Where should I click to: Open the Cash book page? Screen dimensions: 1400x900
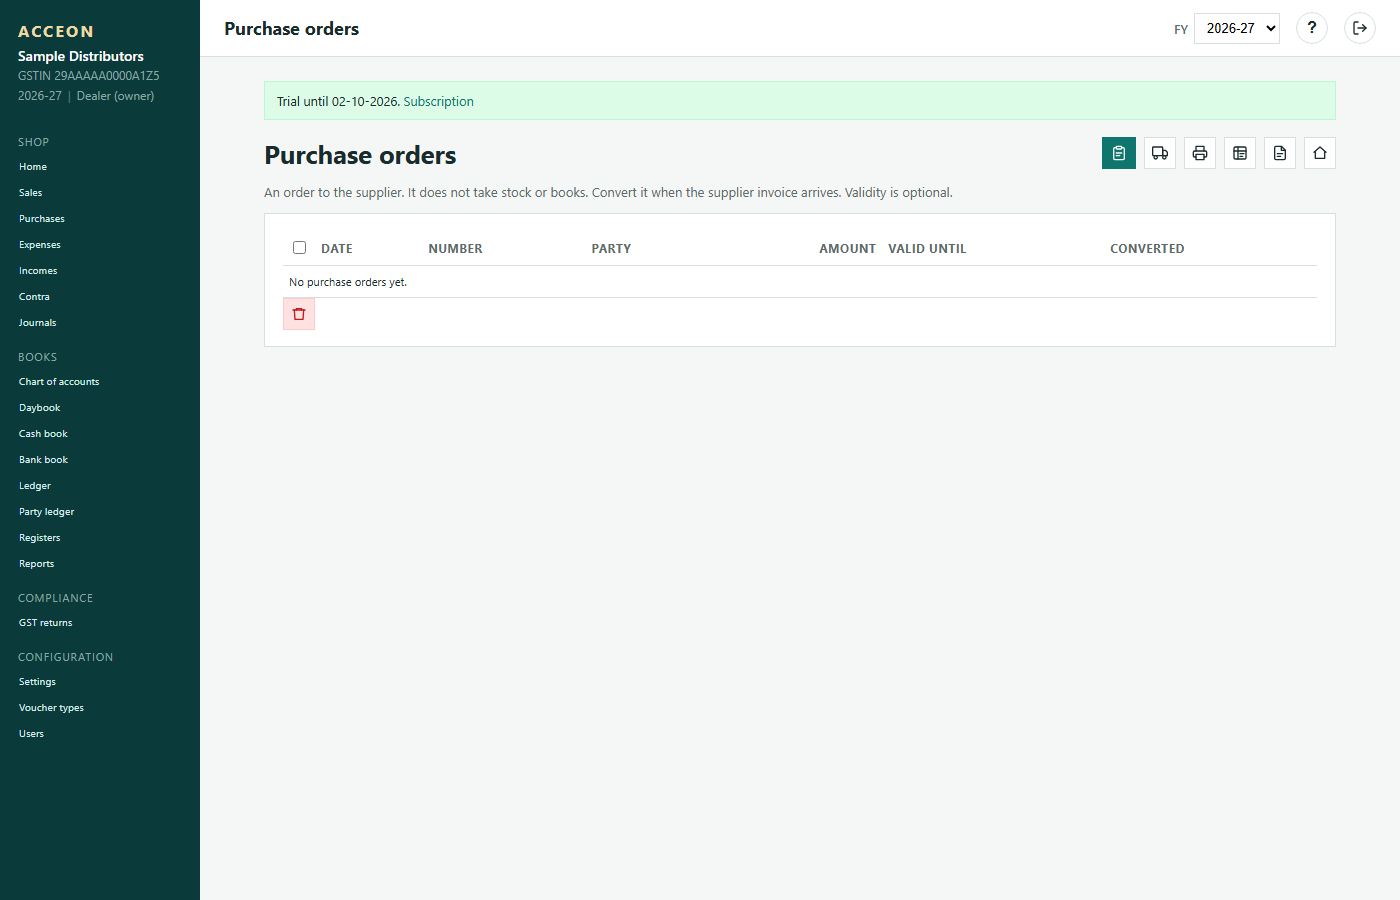click(x=43, y=434)
